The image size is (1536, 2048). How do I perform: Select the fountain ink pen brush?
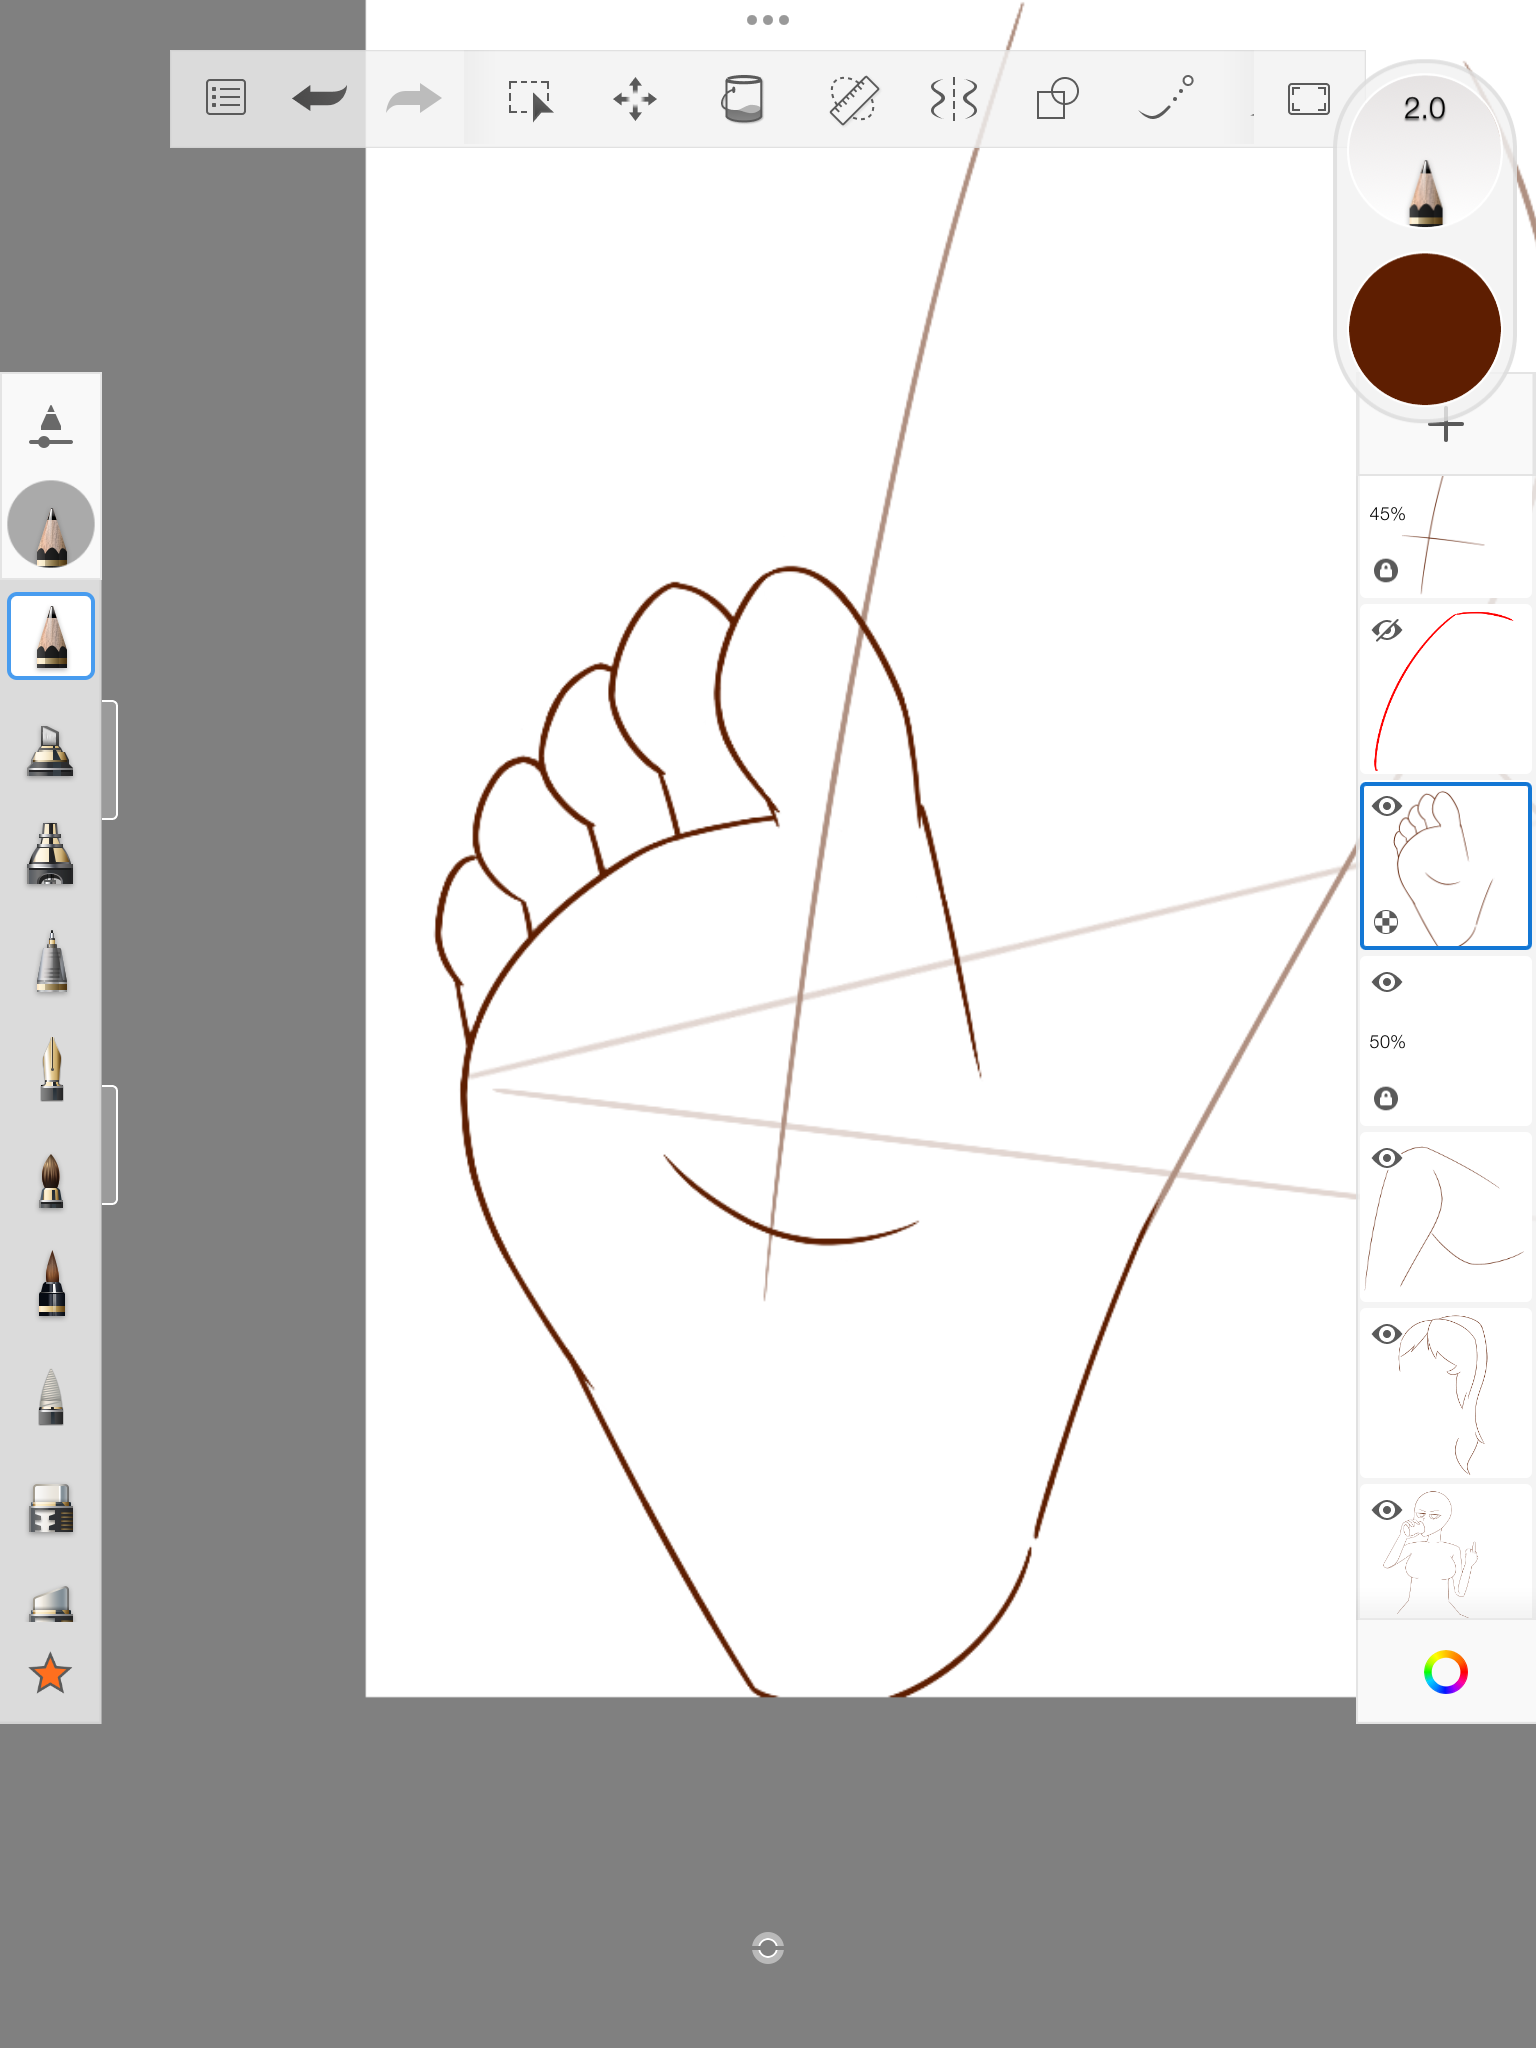coord(51,1068)
